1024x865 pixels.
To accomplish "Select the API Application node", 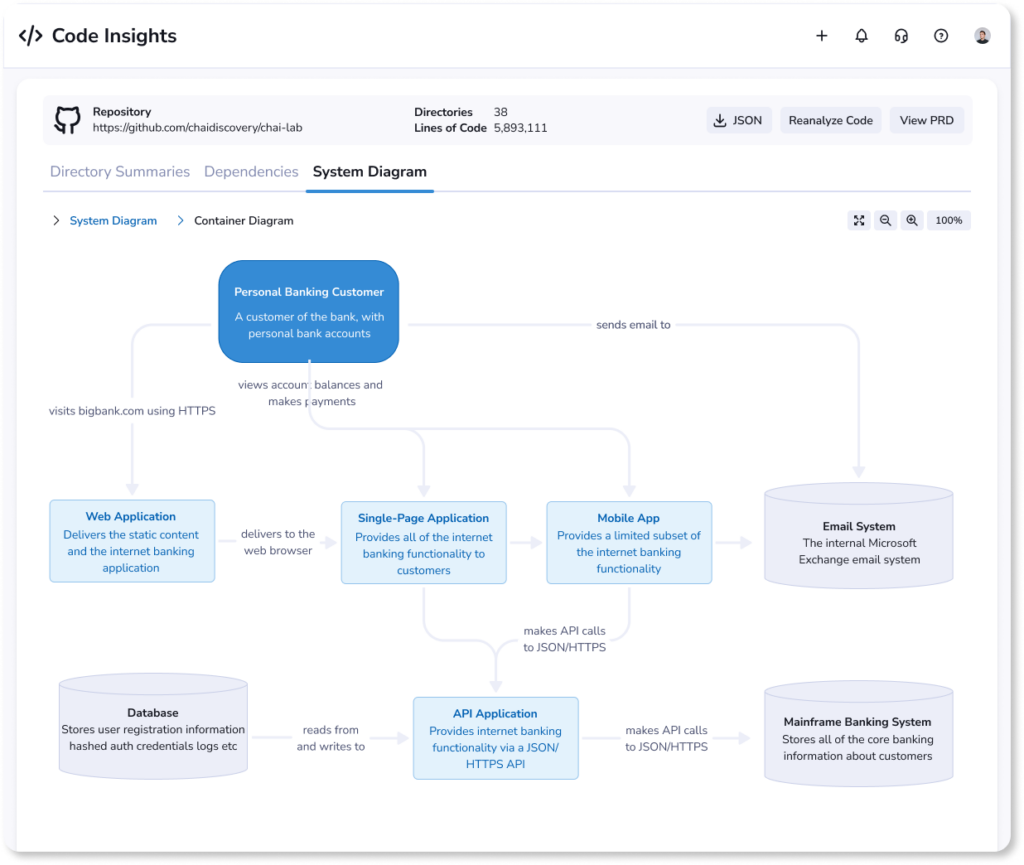I will coord(496,738).
